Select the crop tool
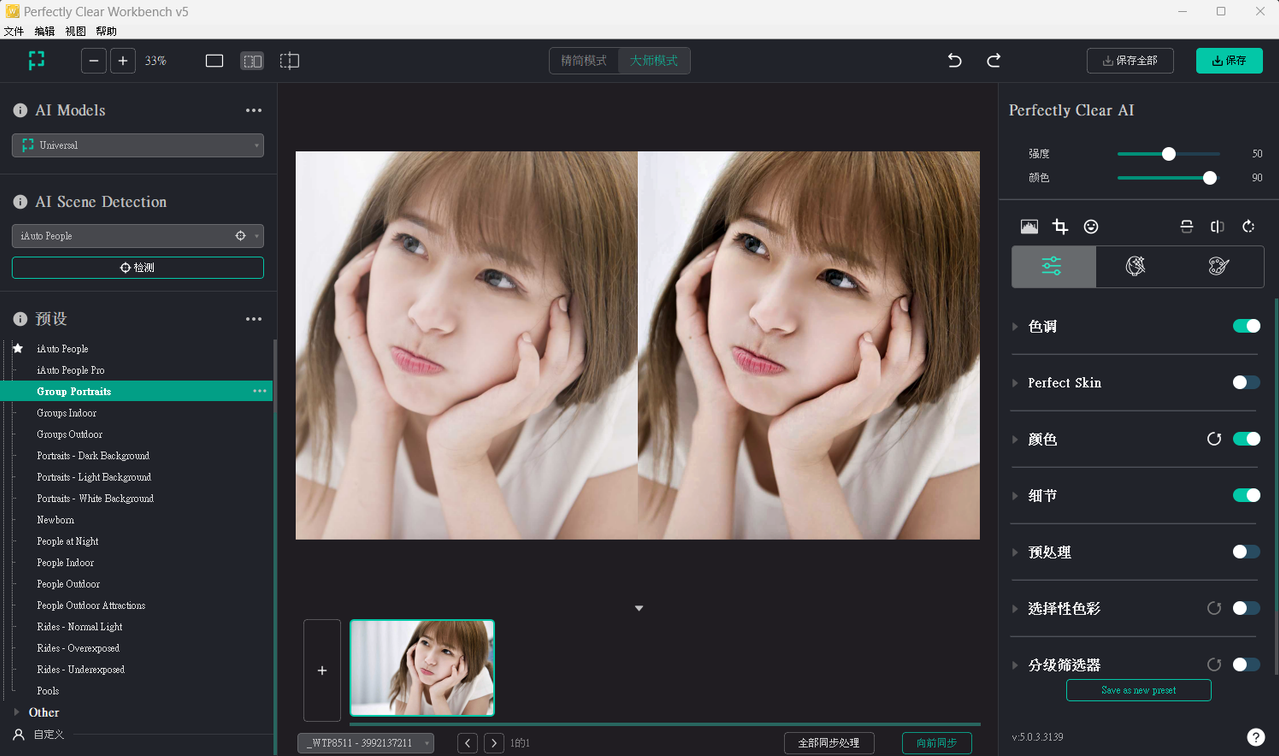Viewport: 1279px width, 756px height. pos(1060,227)
